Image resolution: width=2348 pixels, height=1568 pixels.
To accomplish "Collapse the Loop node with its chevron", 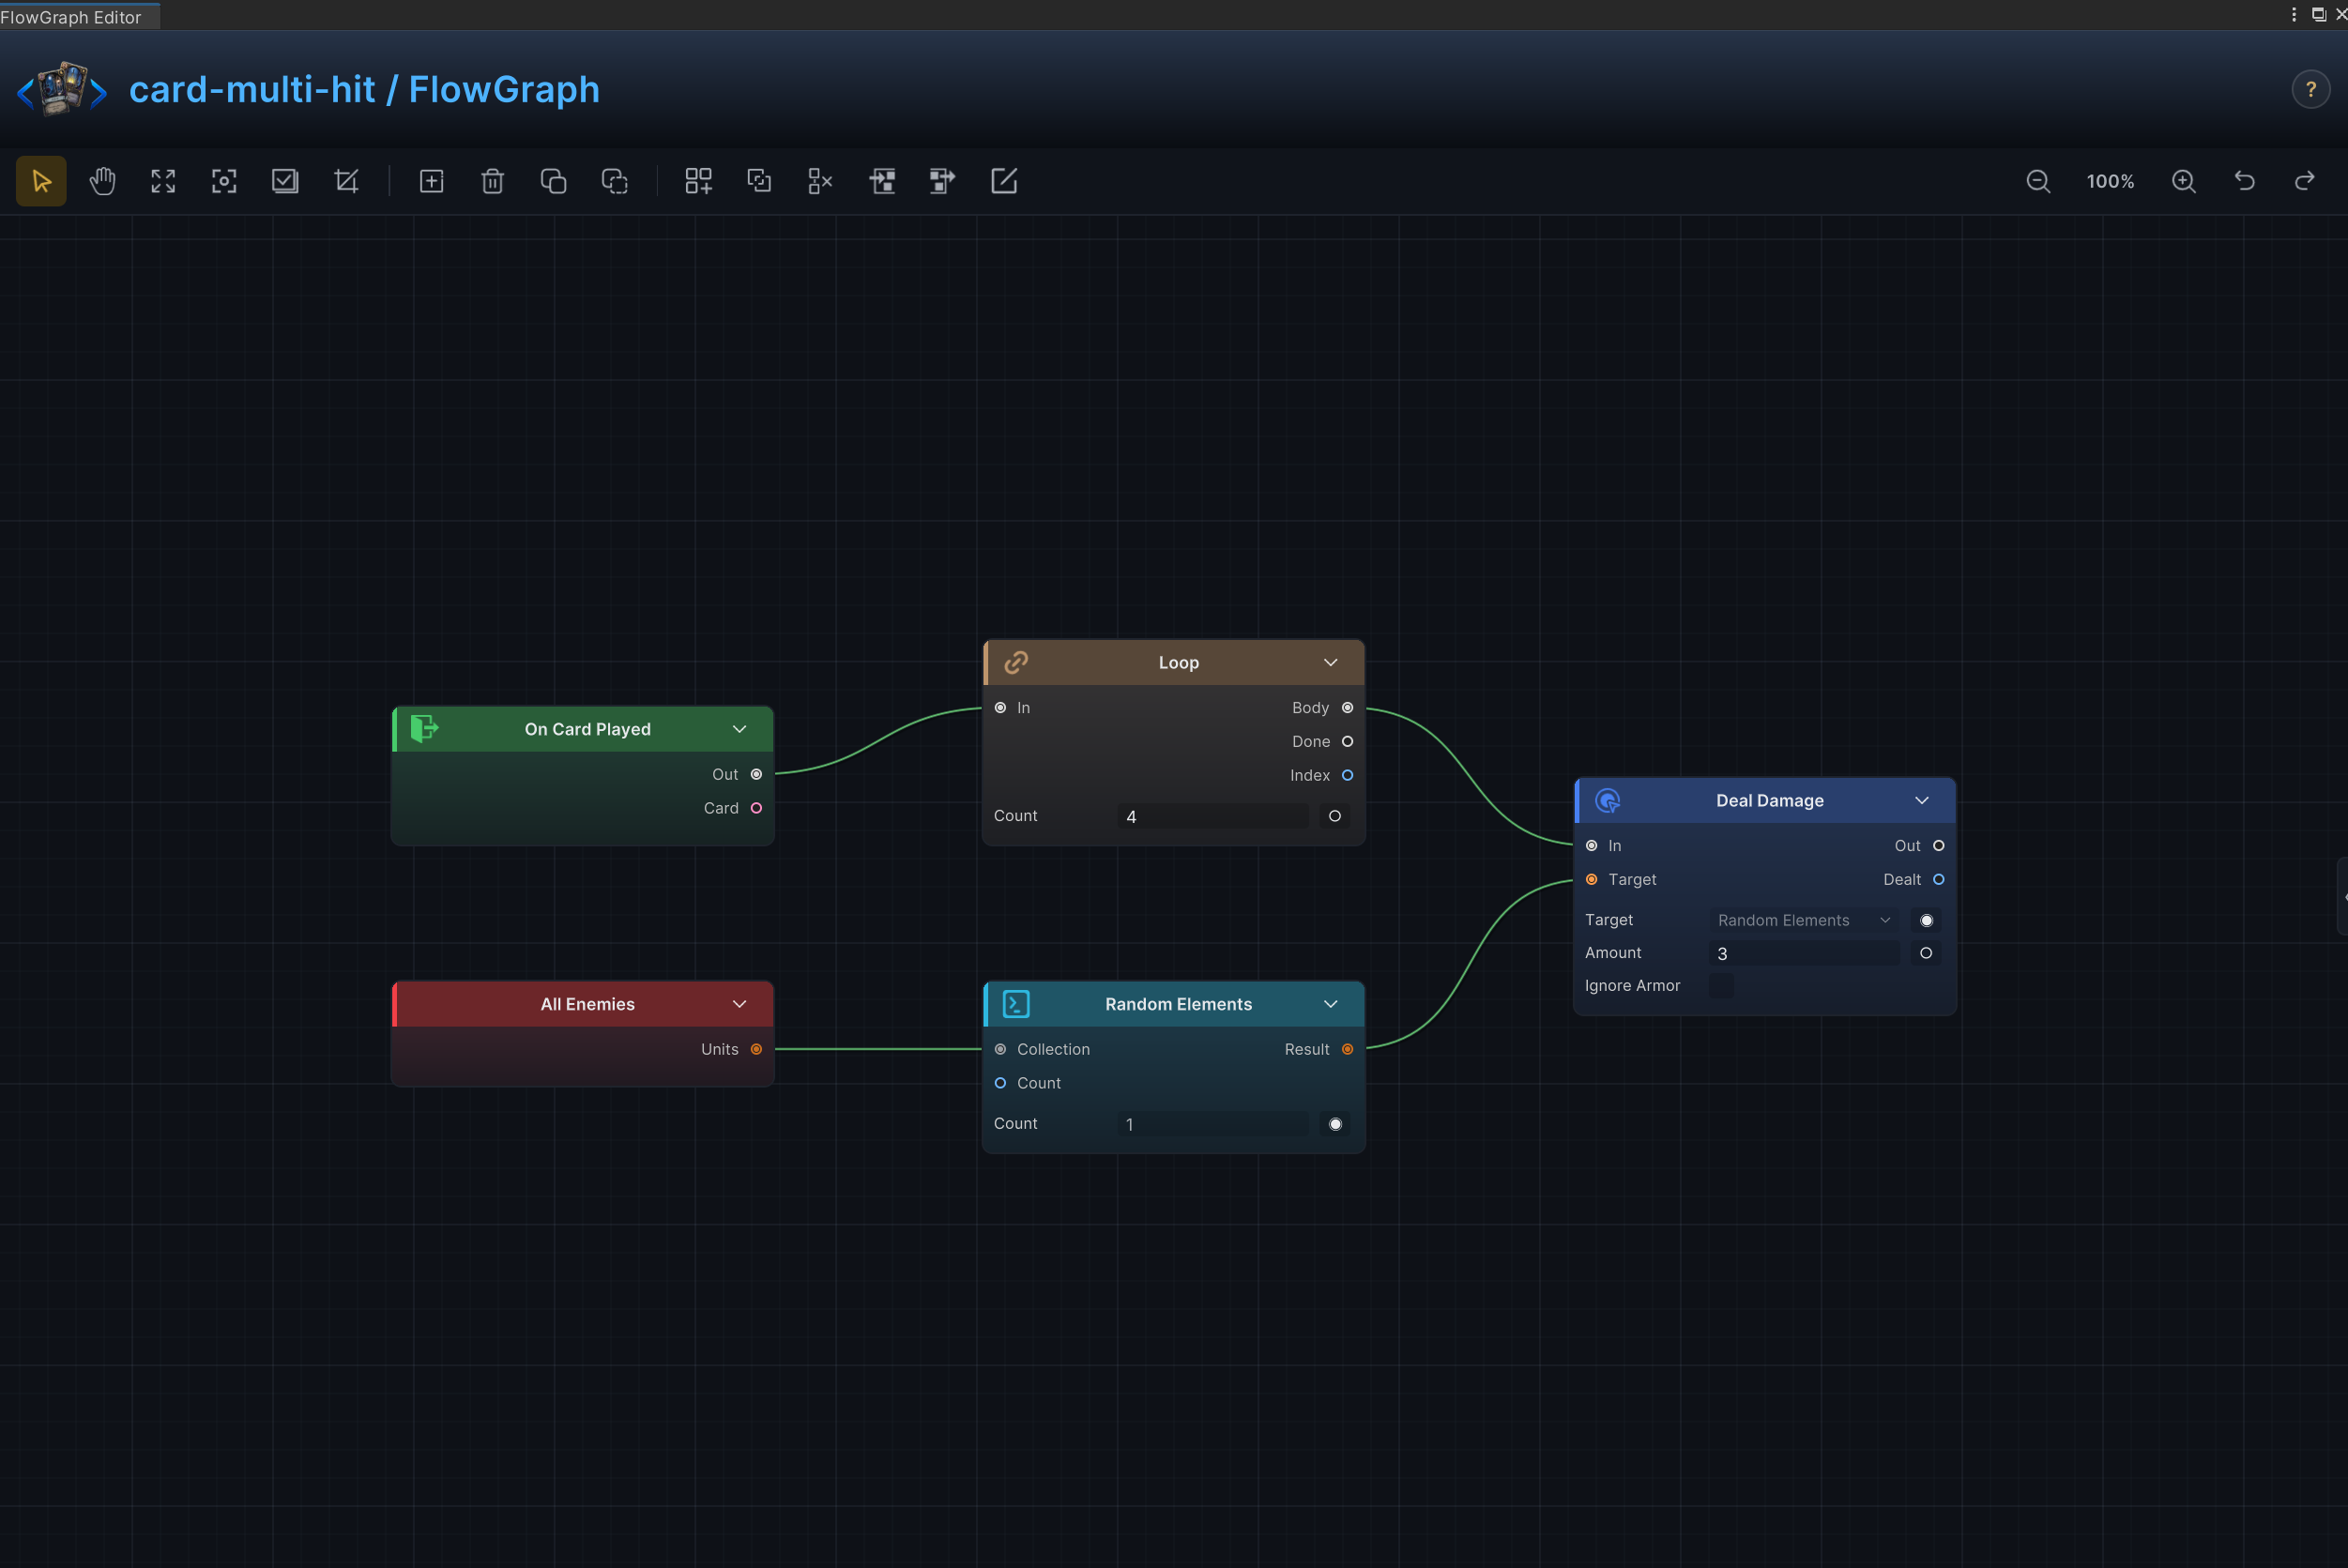I will [x=1331, y=663].
